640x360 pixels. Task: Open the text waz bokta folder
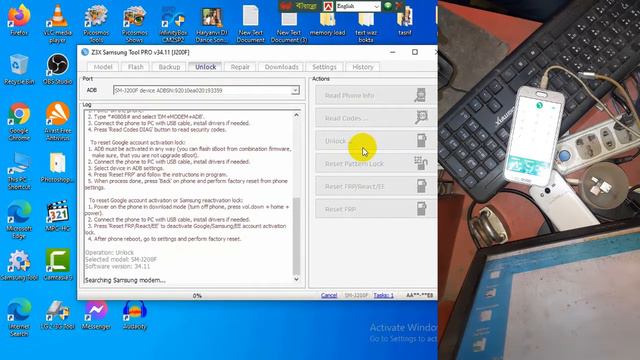point(366,26)
